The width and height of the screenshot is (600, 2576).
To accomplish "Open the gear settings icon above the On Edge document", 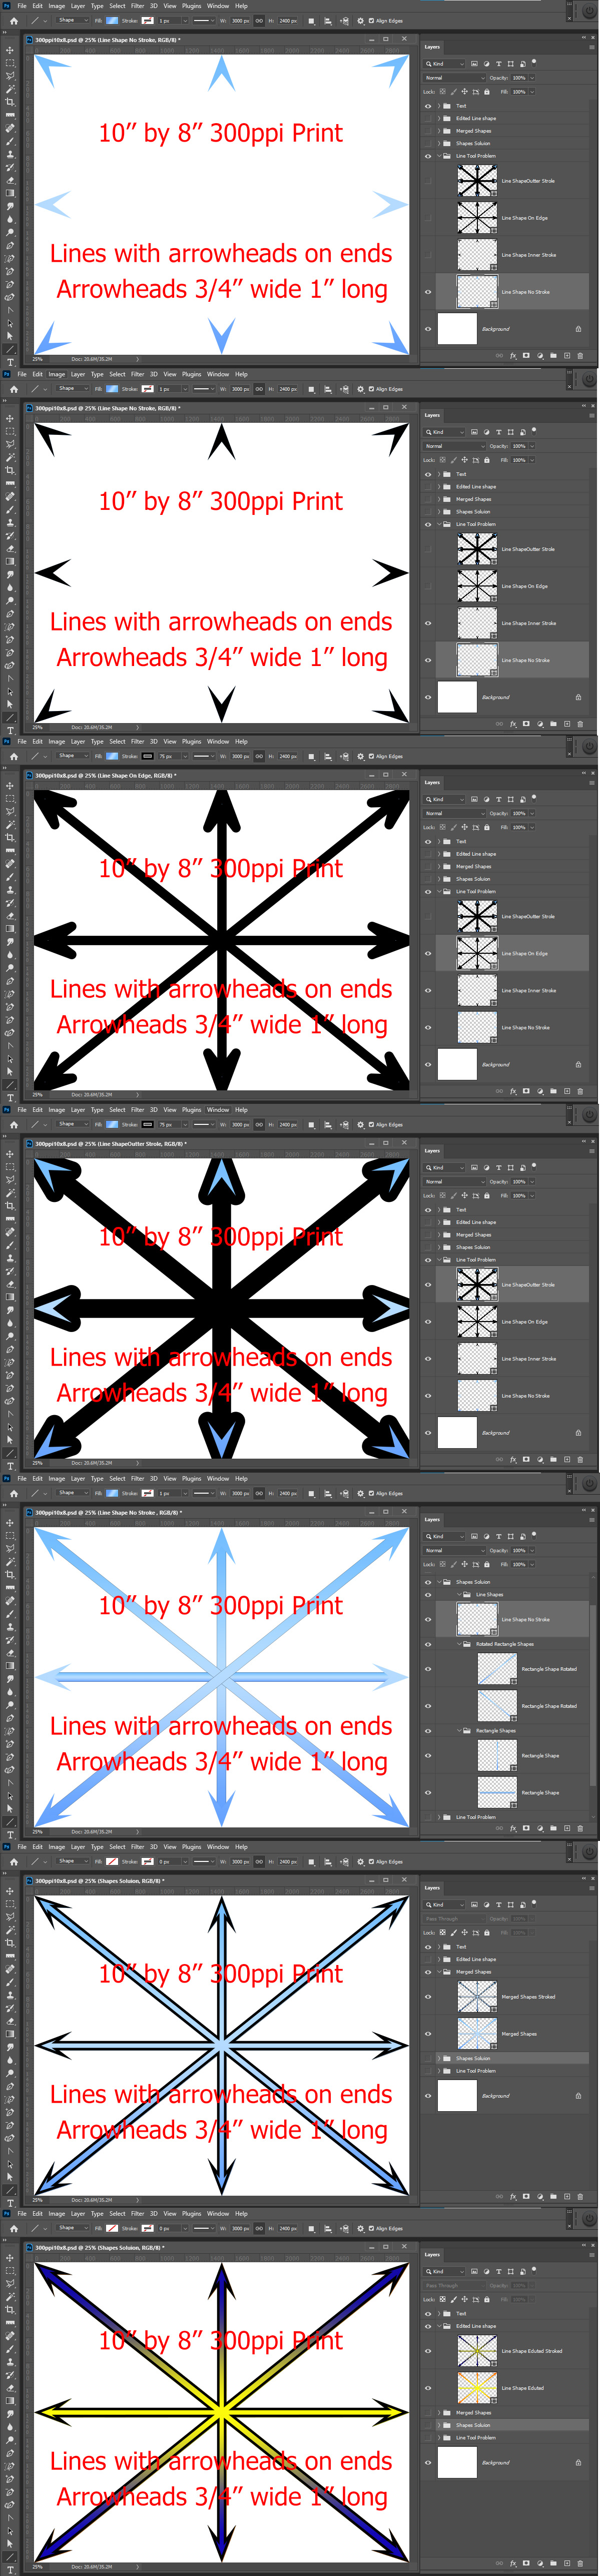I will click(x=360, y=756).
